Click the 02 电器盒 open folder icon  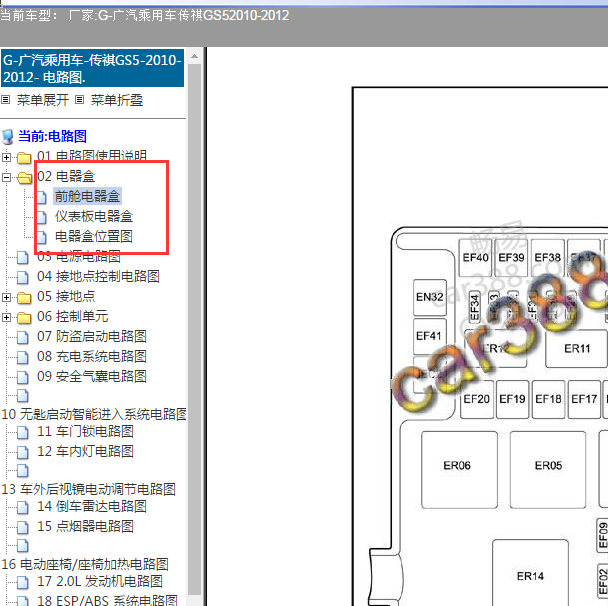[24, 178]
